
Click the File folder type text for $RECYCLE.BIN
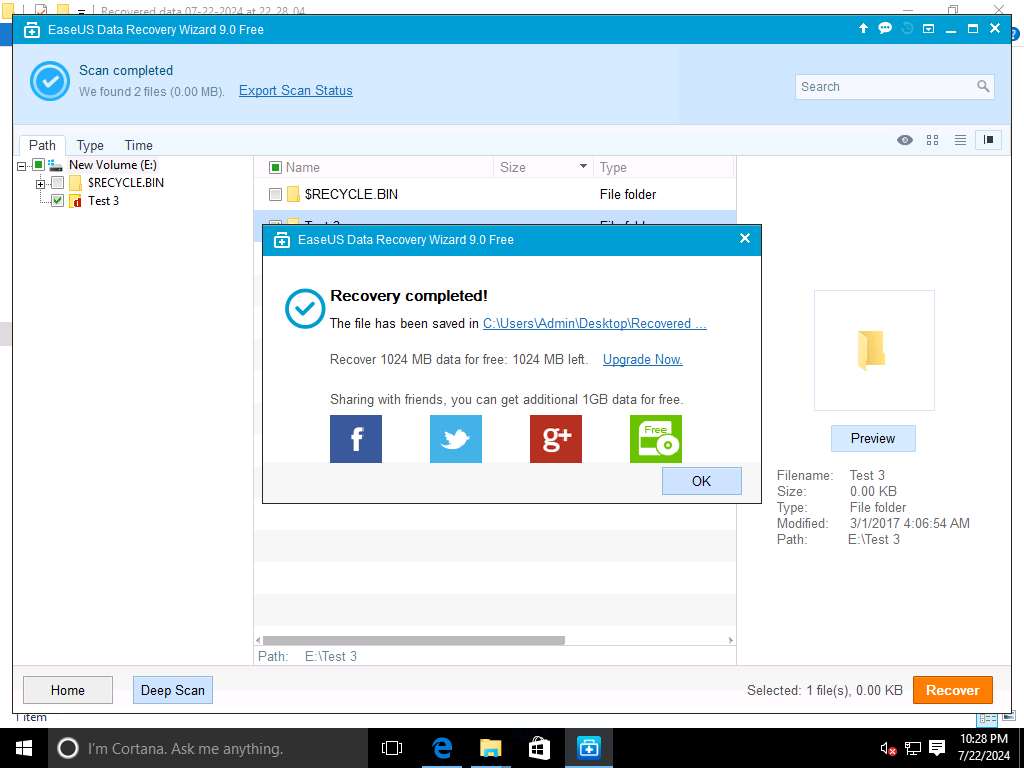[x=628, y=194]
